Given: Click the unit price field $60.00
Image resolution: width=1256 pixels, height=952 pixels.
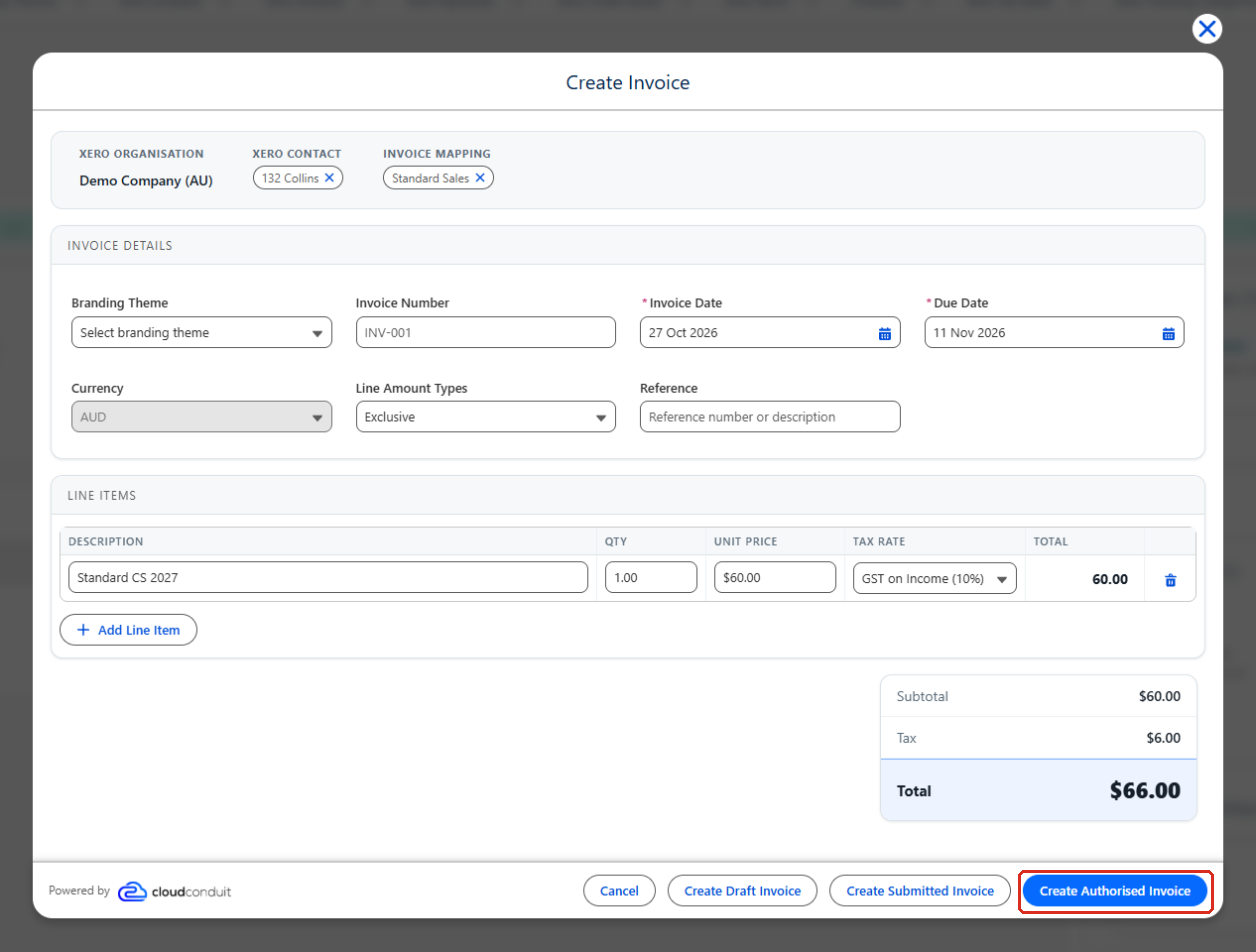Looking at the screenshot, I should pyautogui.click(x=775, y=578).
